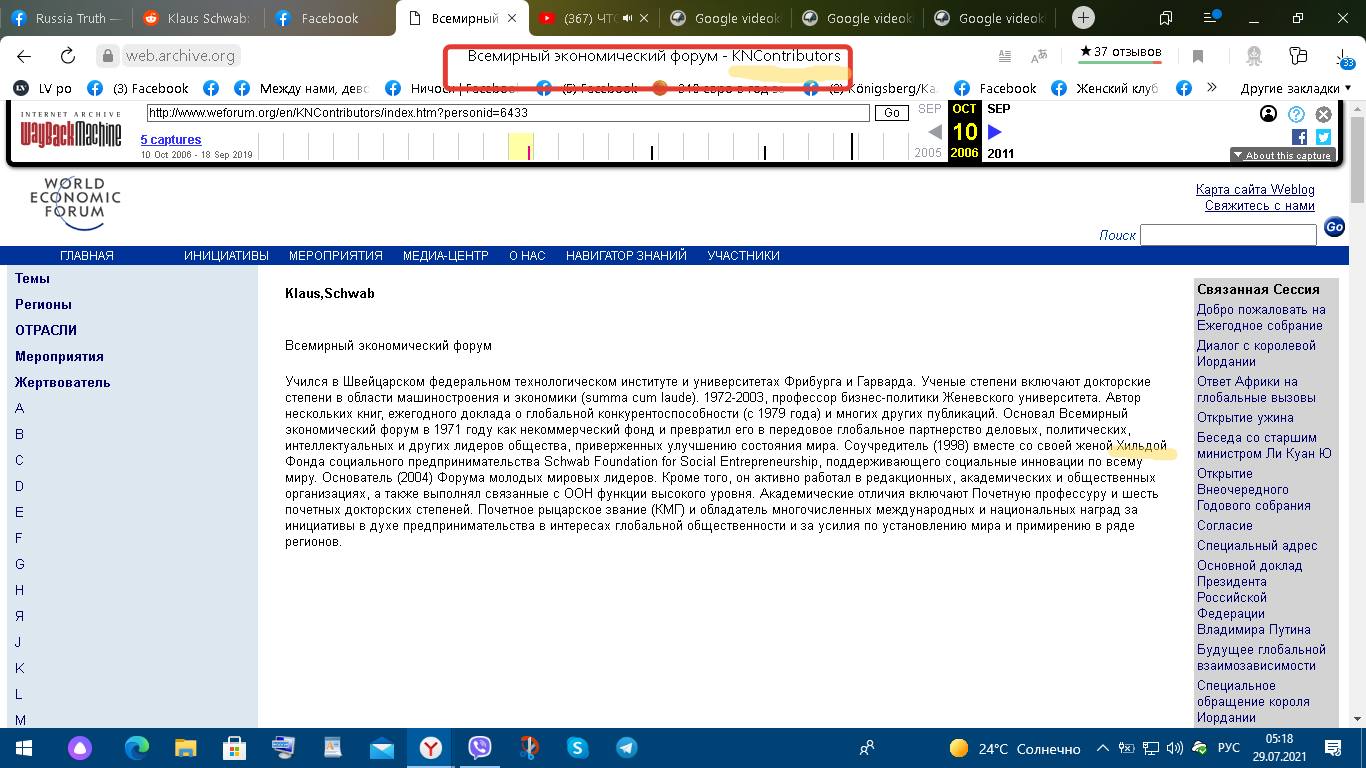Click the Поиск search field
This screenshot has height=768, width=1366.
click(x=1227, y=235)
